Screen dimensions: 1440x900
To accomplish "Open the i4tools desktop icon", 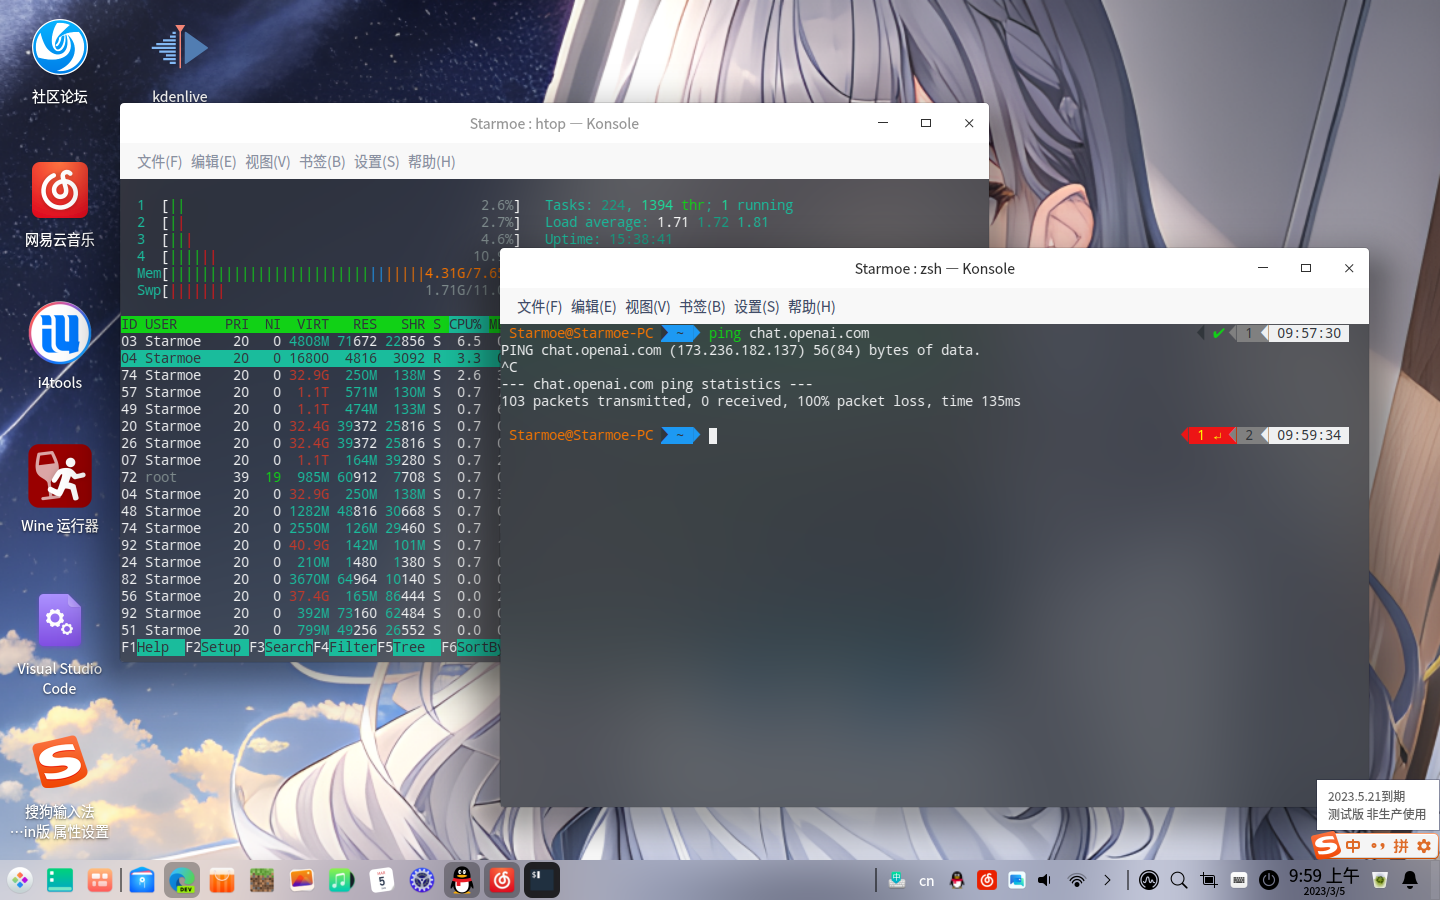I will [x=60, y=347].
